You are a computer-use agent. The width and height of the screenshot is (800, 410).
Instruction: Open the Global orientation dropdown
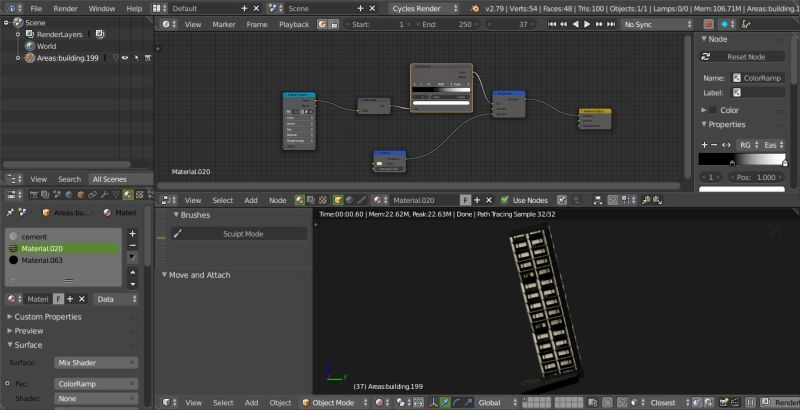tap(498, 403)
